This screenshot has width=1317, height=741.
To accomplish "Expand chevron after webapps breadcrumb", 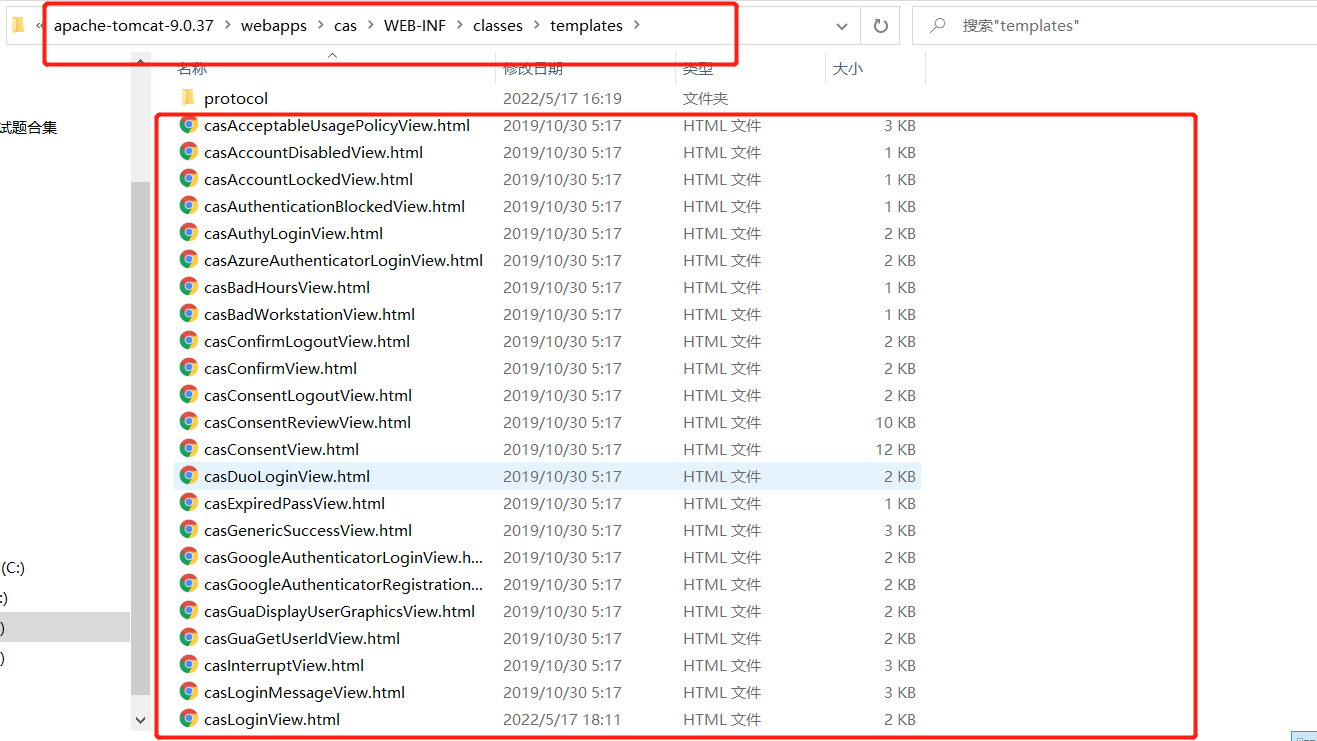I will 321,26.
